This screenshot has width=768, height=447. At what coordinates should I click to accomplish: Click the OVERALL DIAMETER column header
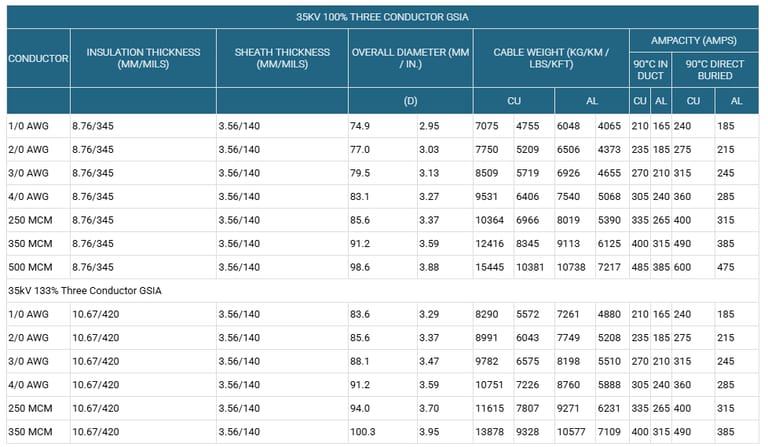(410, 58)
